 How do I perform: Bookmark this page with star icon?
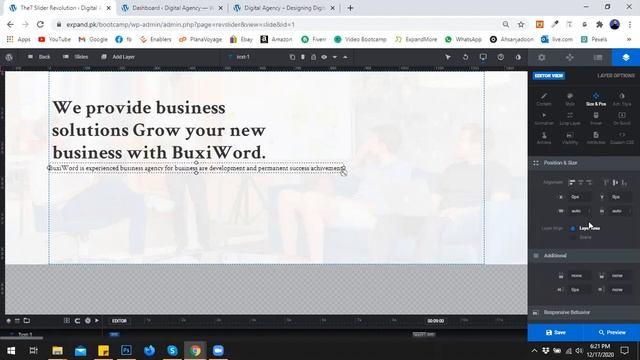pos(521,24)
